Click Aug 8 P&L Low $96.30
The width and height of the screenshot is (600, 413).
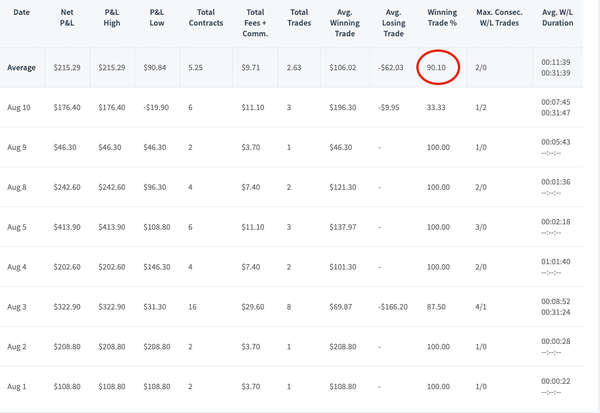[x=155, y=187]
